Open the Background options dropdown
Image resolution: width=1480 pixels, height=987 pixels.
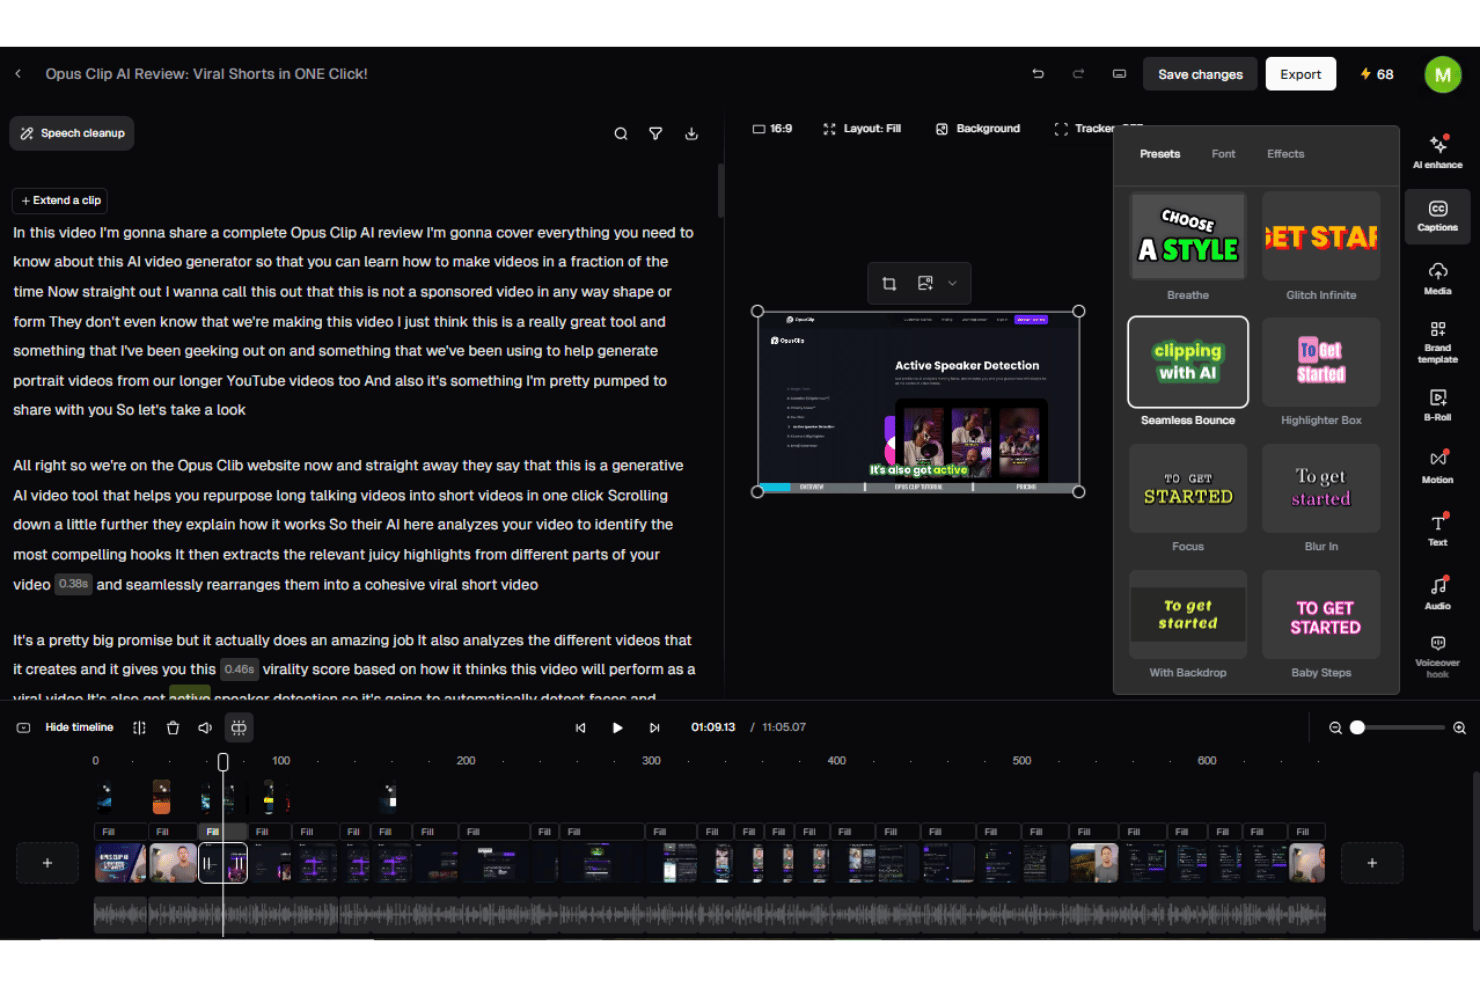click(978, 129)
